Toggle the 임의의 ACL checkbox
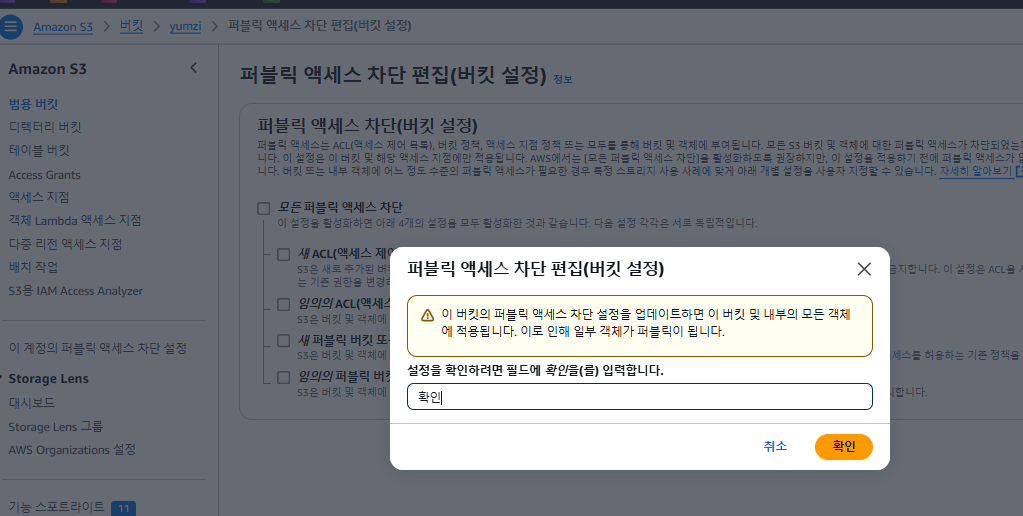 click(284, 304)
